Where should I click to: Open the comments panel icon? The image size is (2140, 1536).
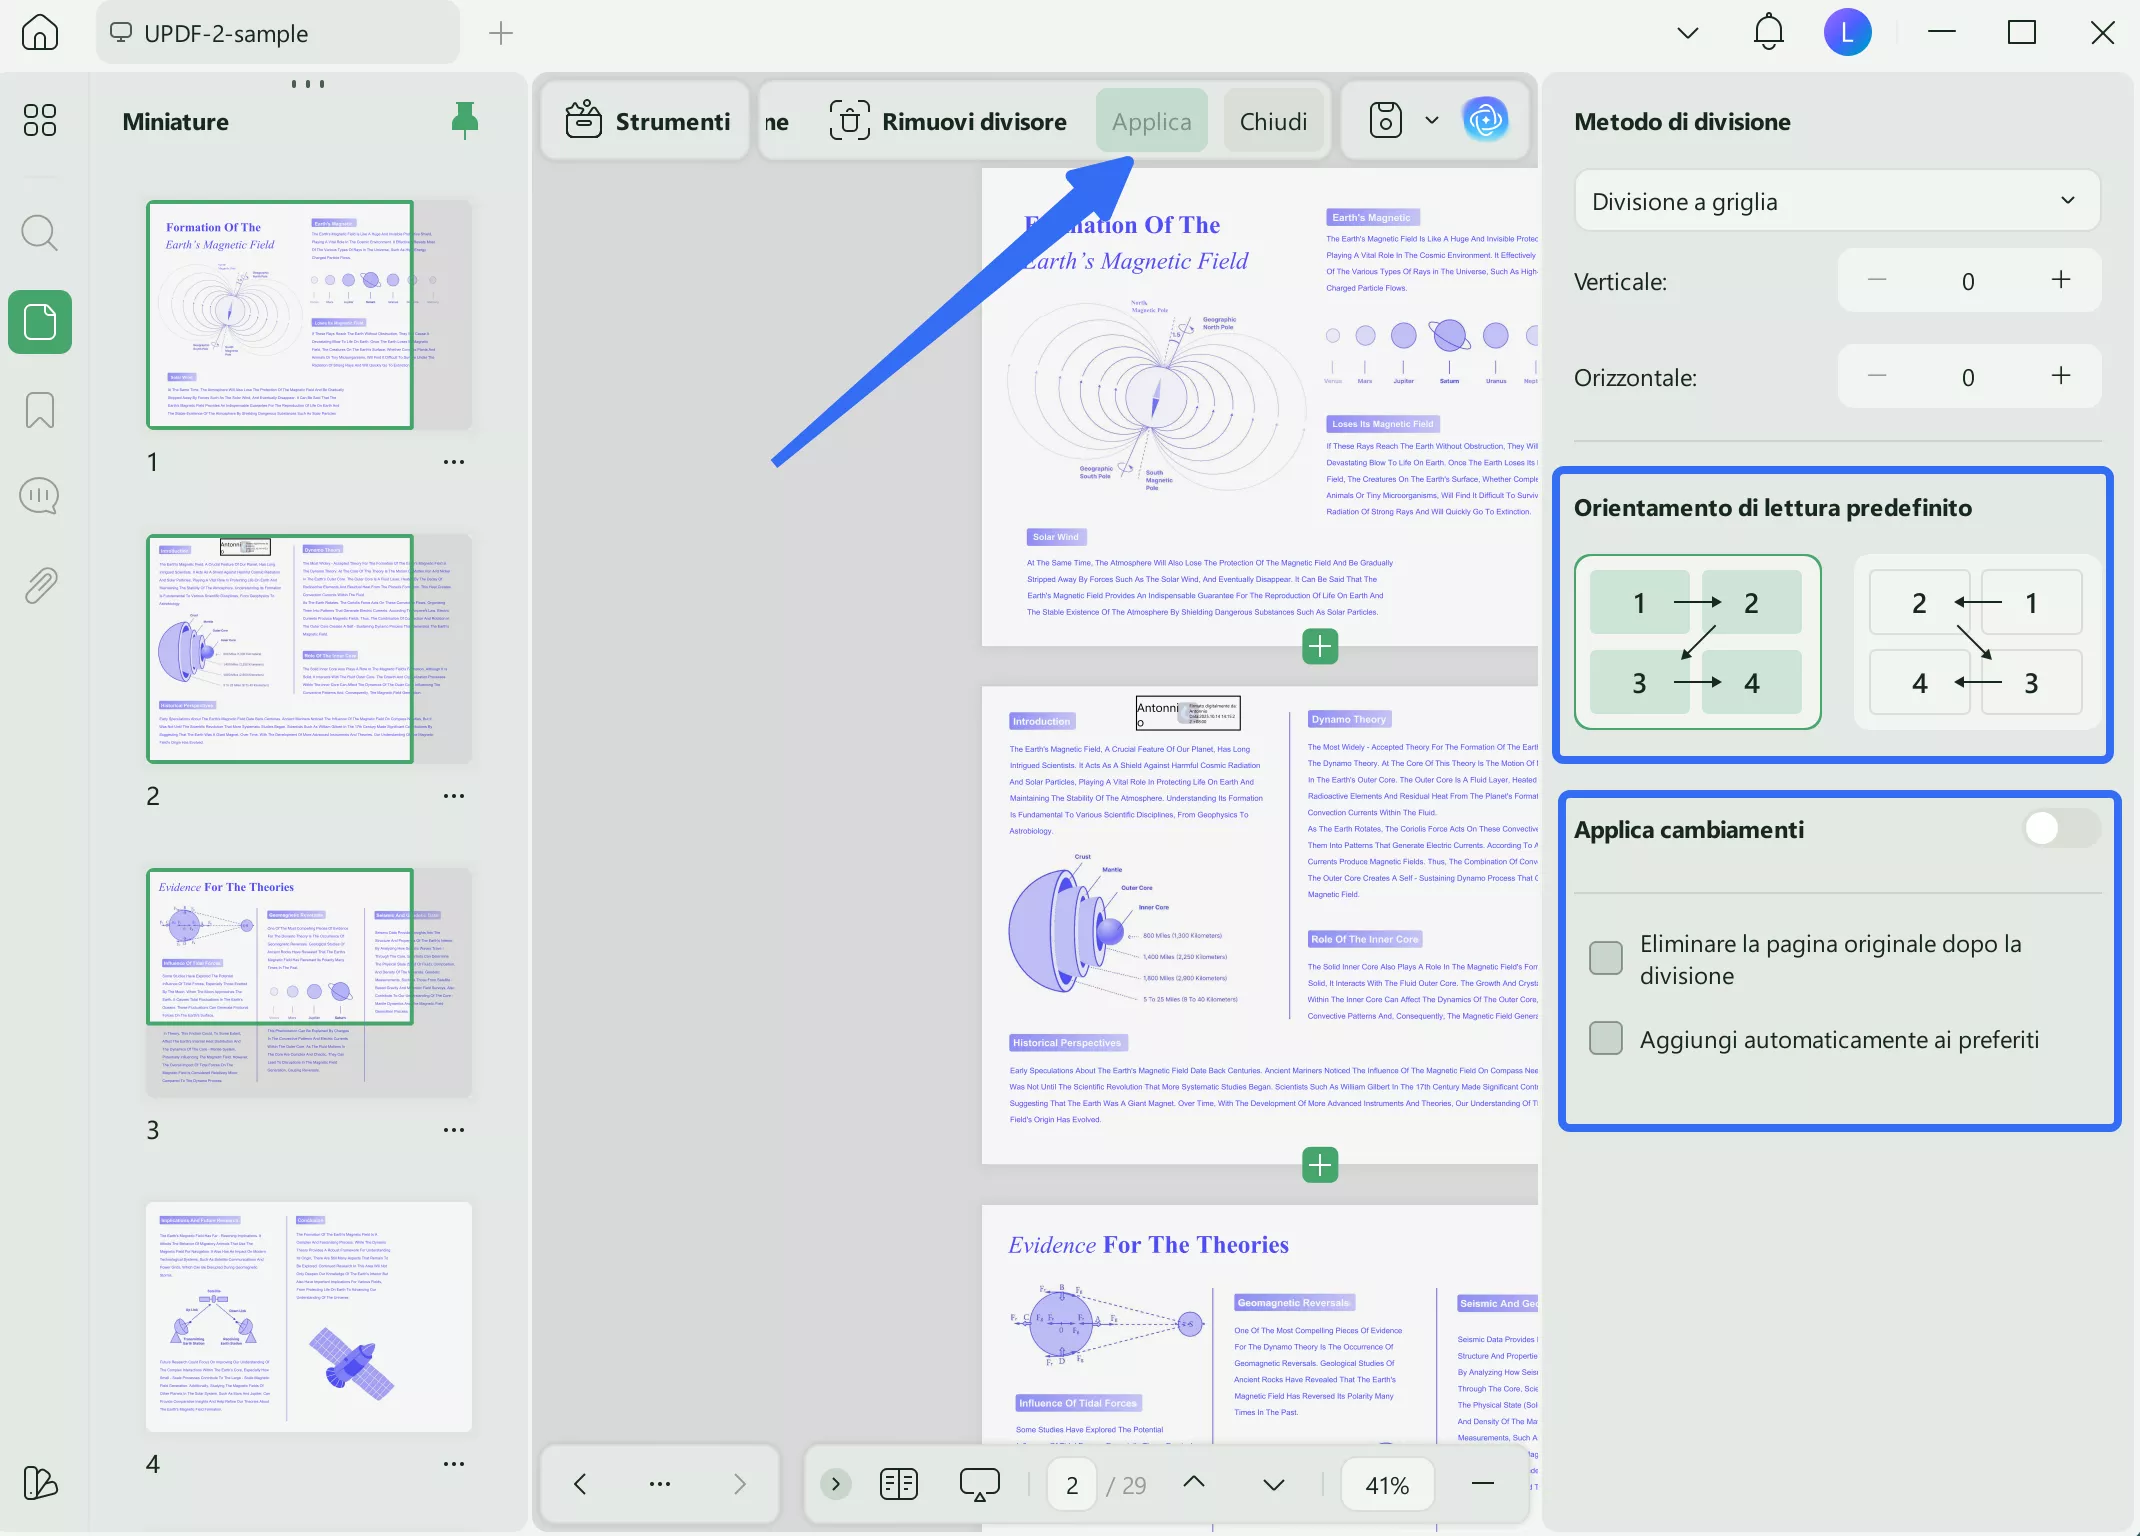pyautogui.click(x=40, y=496)
